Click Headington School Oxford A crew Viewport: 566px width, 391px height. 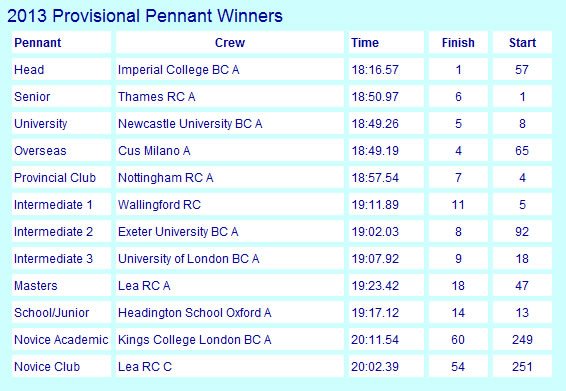pyautogui.click(x=230, y=313)
